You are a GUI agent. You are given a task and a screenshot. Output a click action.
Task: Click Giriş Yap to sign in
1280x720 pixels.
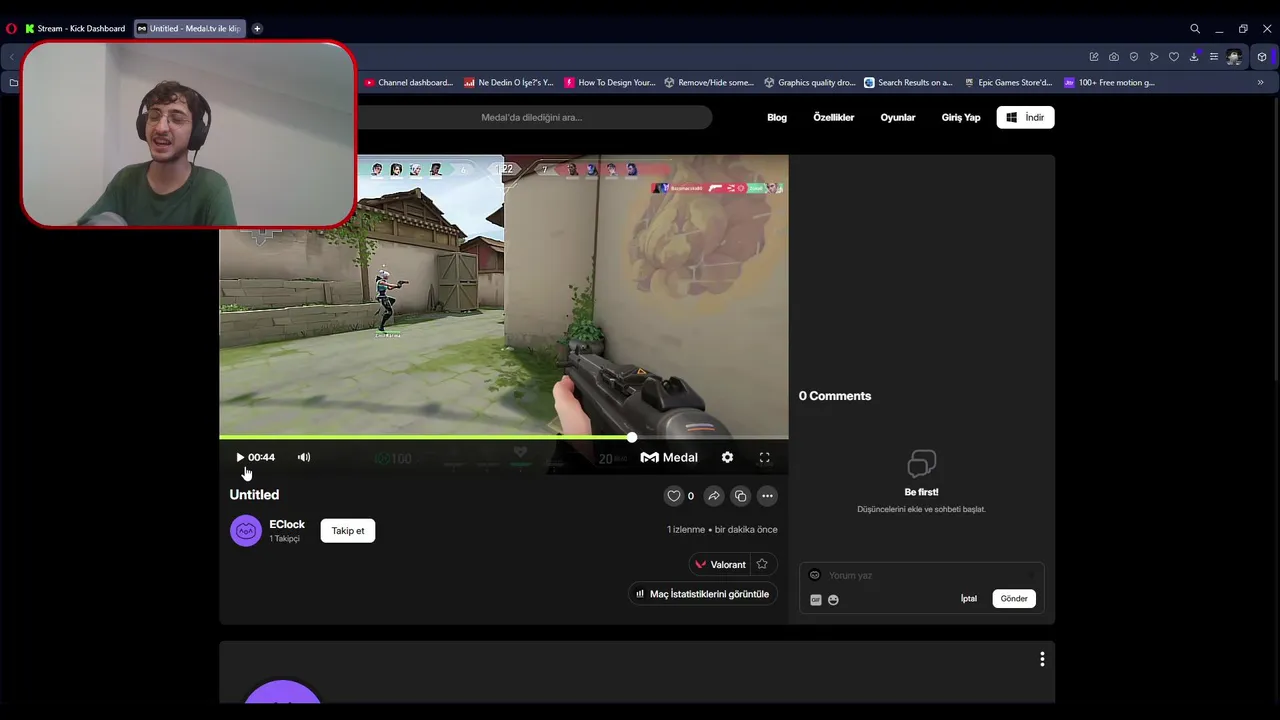coord(961,118)
